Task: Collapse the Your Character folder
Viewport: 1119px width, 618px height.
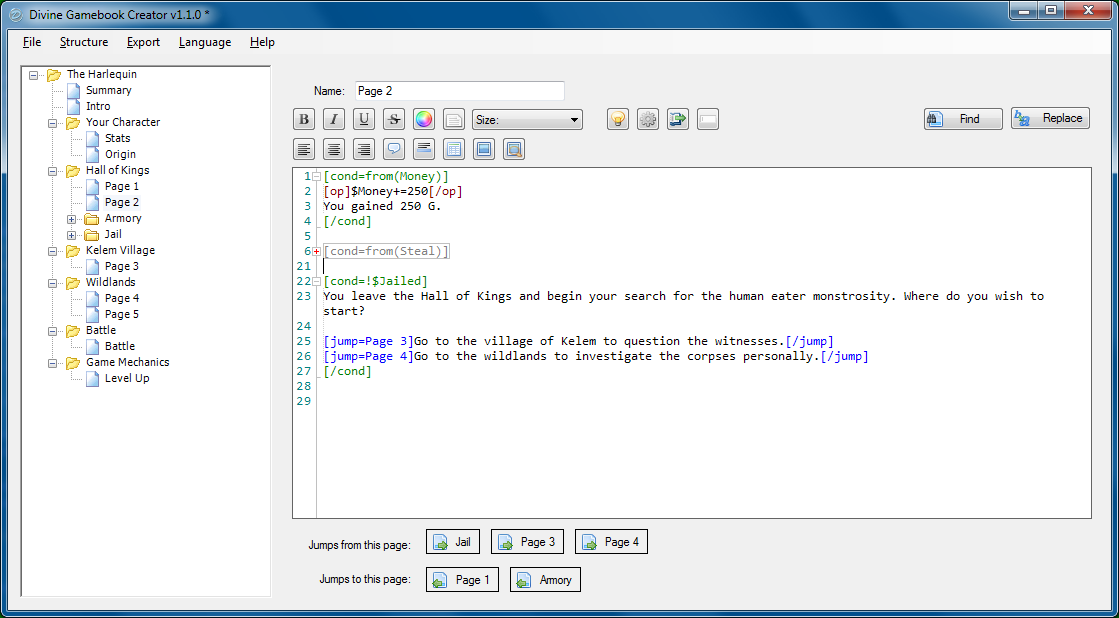Action: pyautogui.click(x=53, y=123)
